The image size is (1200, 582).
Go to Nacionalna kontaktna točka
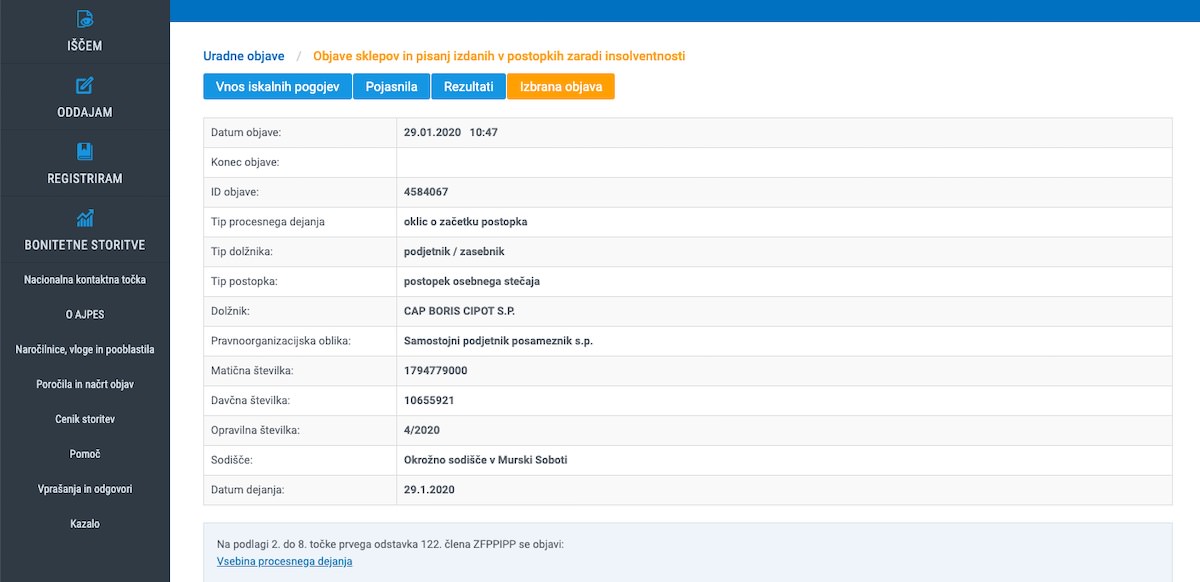coord(85,280)
